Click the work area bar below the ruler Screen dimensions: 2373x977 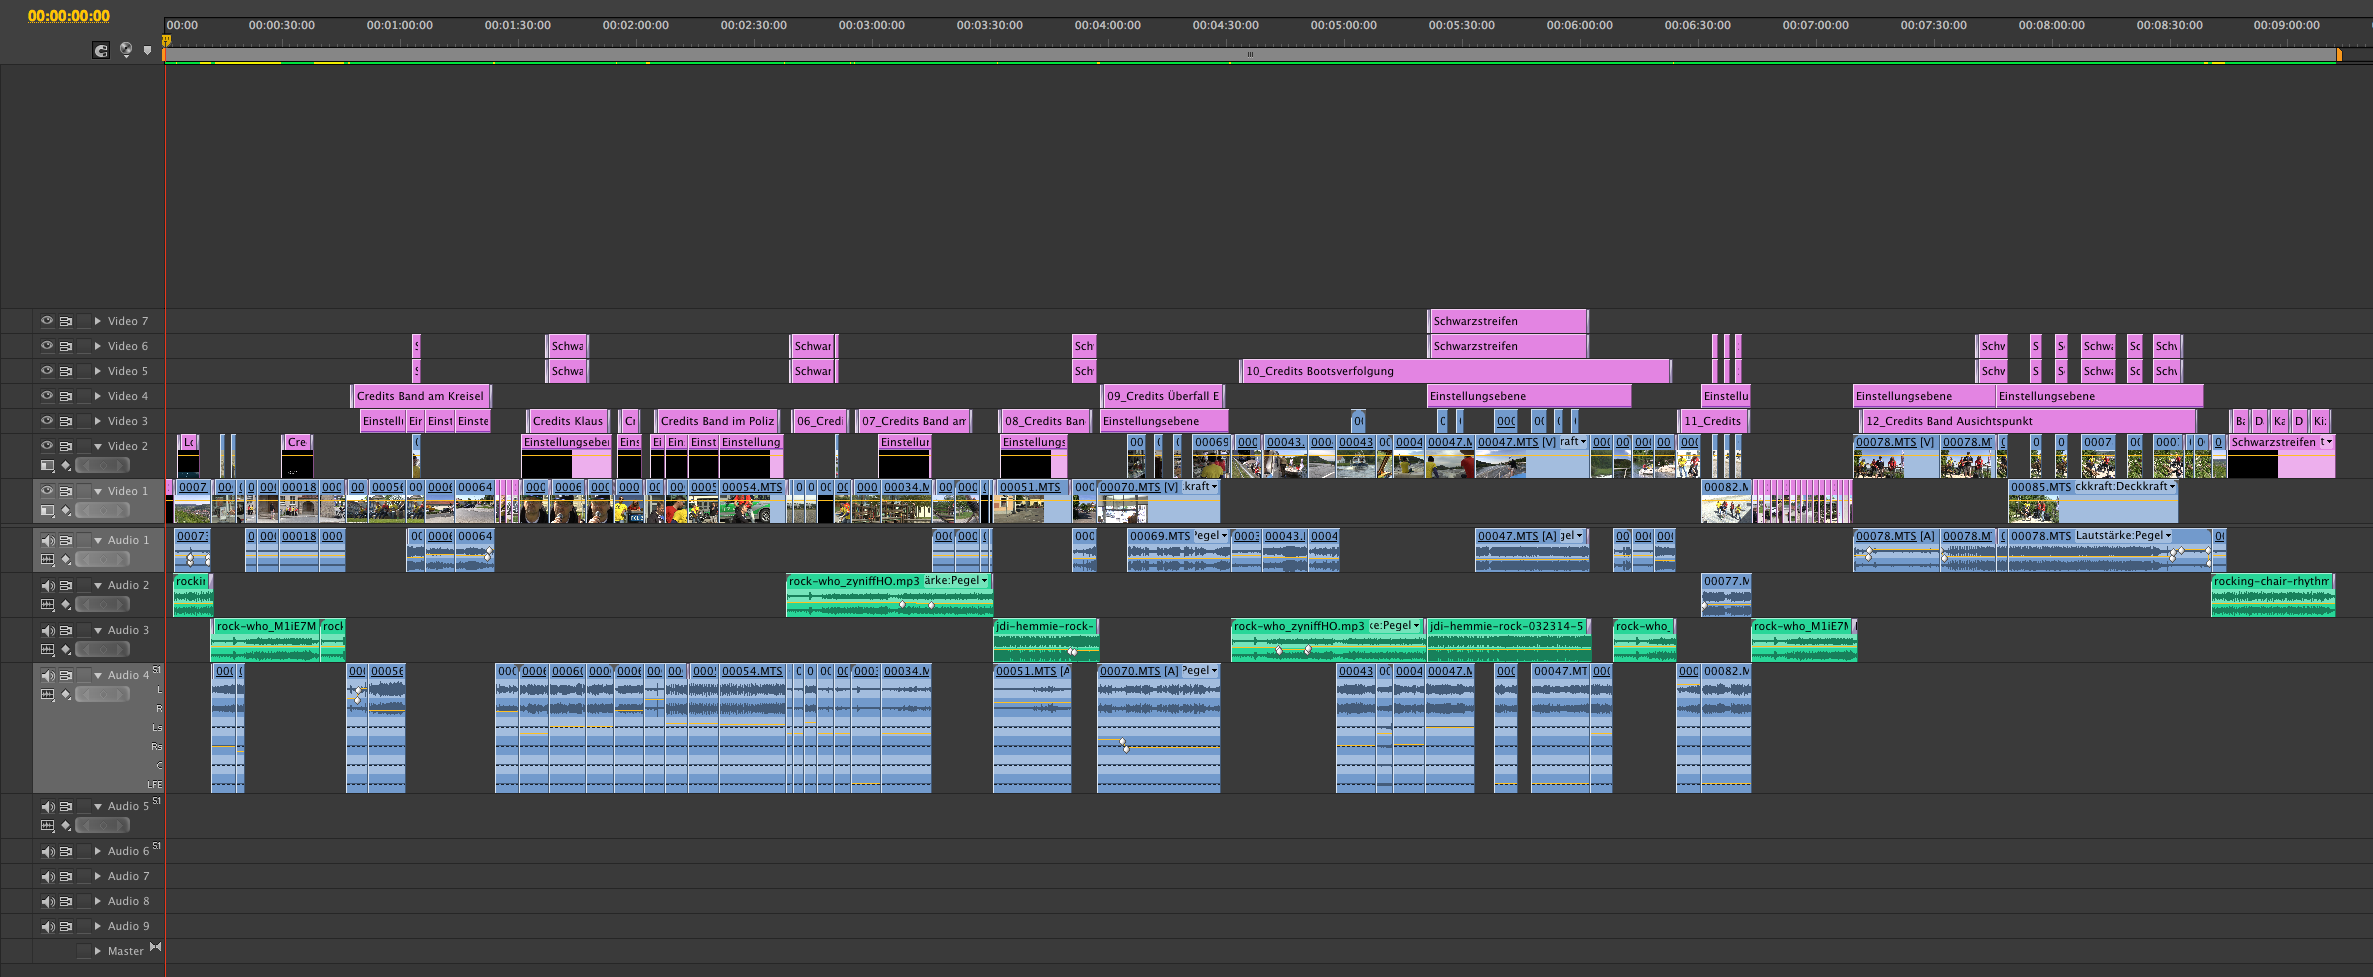click(1249, 55)
